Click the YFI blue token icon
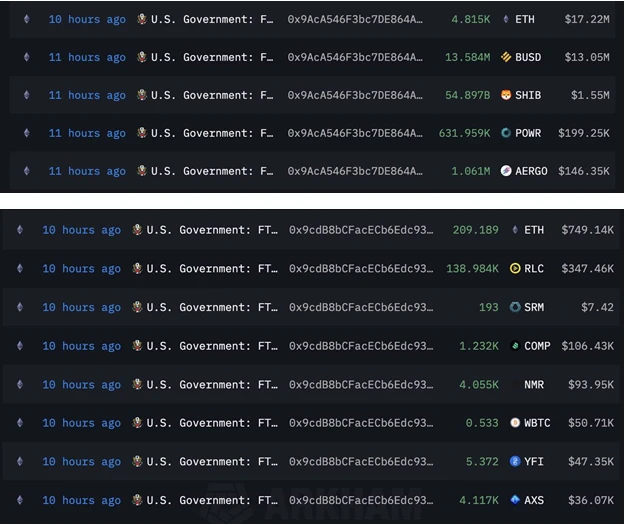626x525 pixels. (515, 462)
